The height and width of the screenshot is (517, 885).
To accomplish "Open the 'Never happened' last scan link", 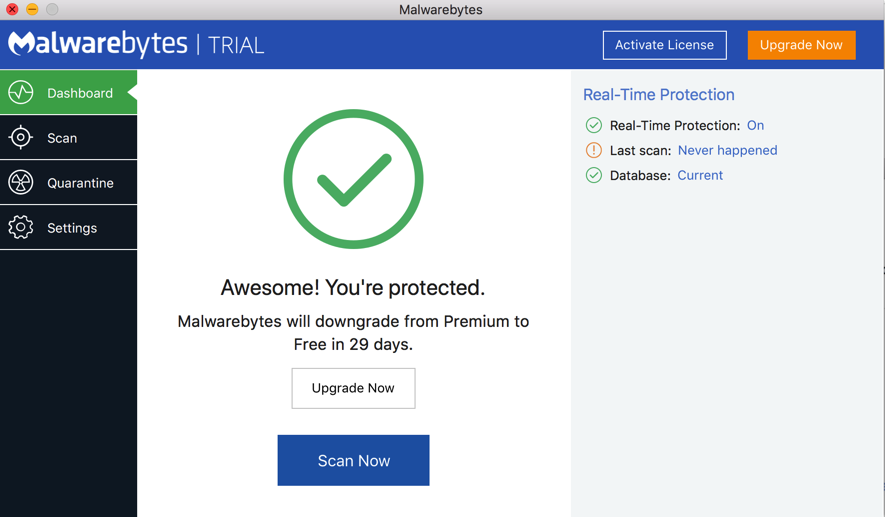I will tap(728, 150).
